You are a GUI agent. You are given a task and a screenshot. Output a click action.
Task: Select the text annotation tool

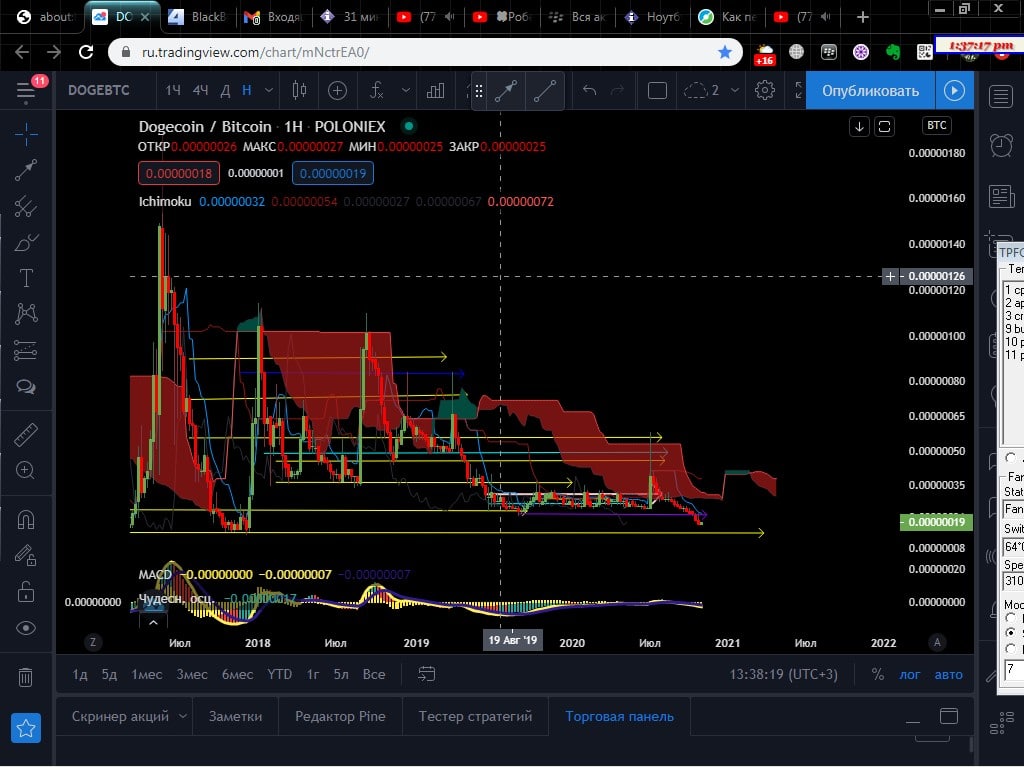26,278
